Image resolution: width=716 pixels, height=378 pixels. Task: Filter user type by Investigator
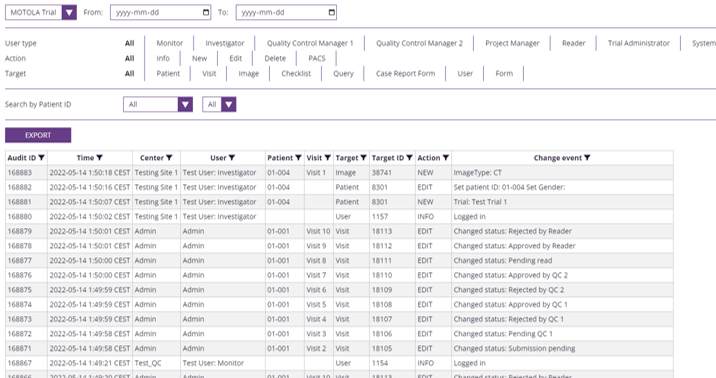click(225, 43)
